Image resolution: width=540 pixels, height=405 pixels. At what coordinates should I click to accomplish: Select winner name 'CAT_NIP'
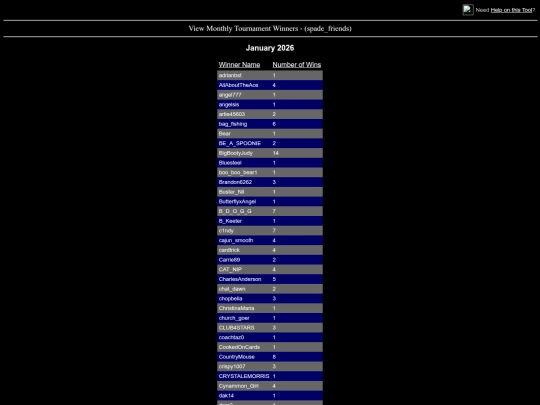230,269
